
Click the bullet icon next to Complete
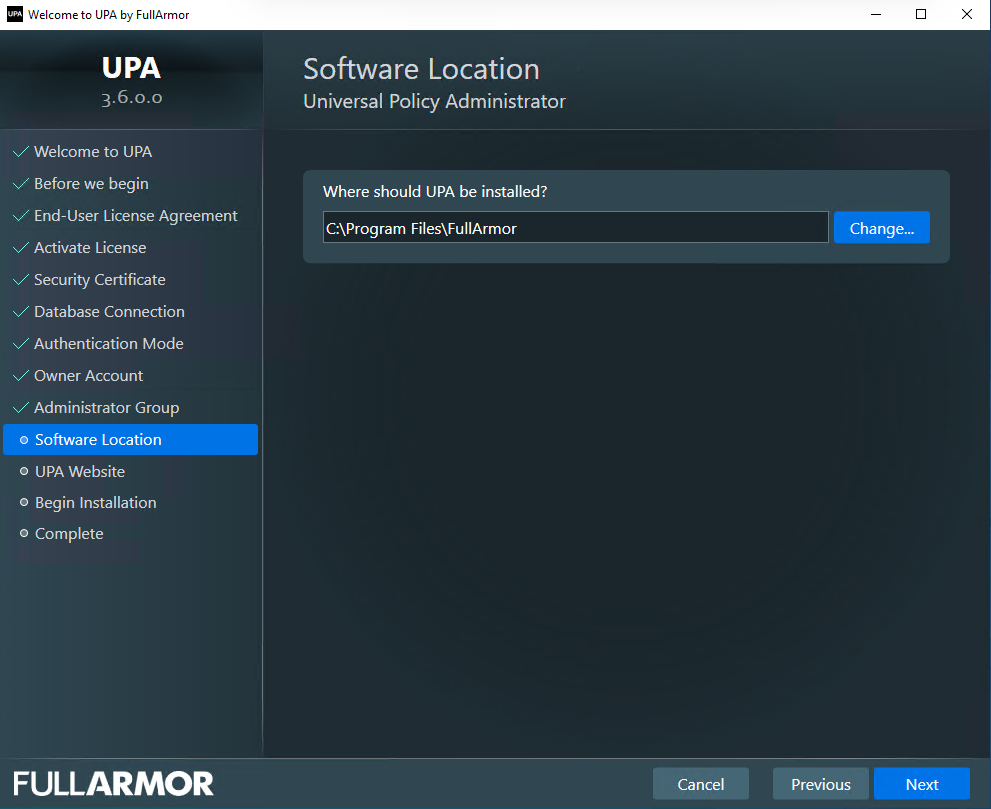click(x=24, y=534)
